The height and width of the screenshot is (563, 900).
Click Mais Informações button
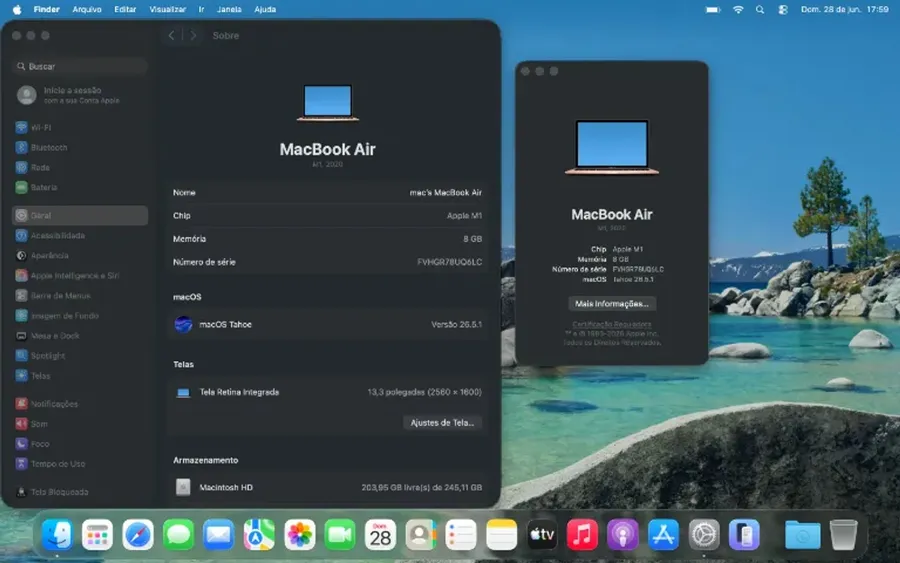tap(612, 304)
